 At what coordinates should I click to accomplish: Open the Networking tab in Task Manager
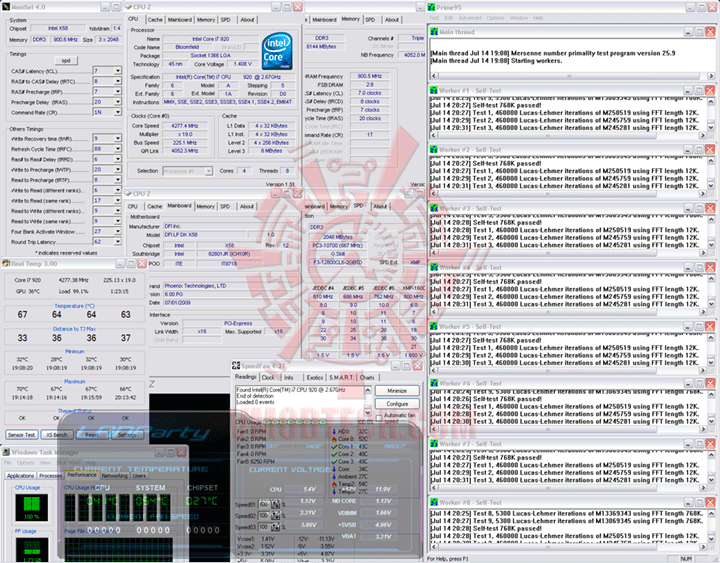point(114,476)
